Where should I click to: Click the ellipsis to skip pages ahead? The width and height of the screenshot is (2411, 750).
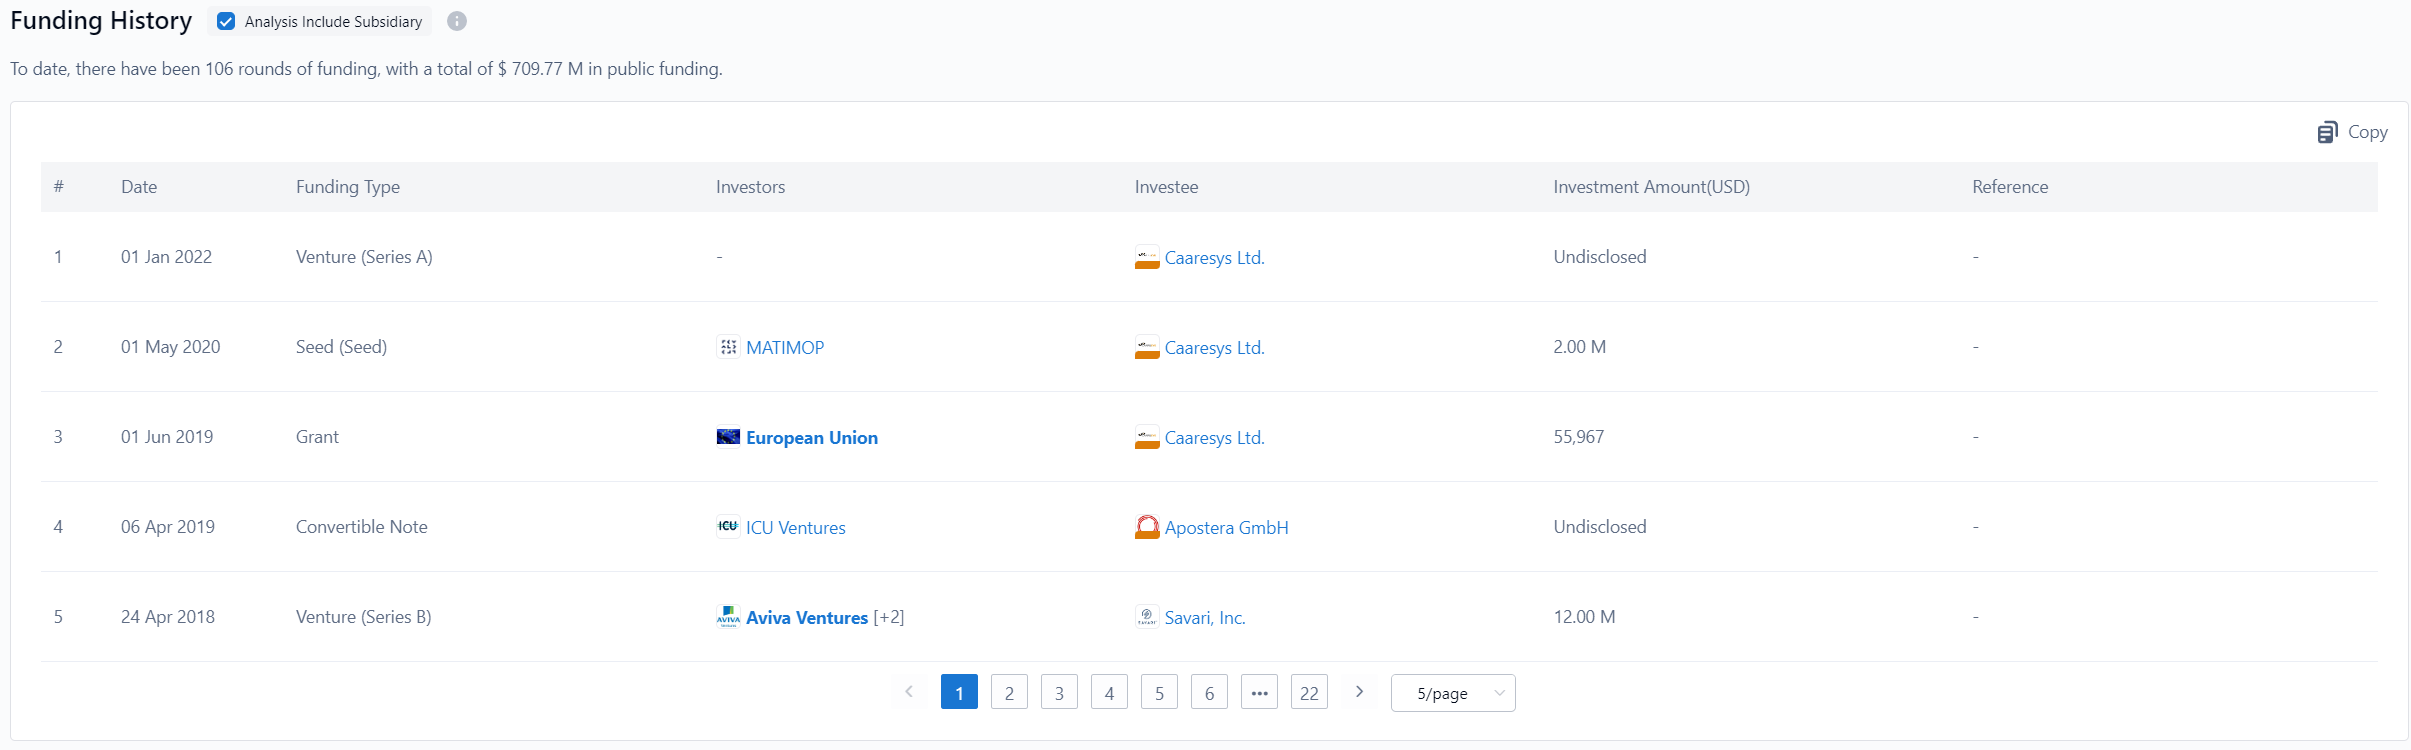[x=1259, y=692]
